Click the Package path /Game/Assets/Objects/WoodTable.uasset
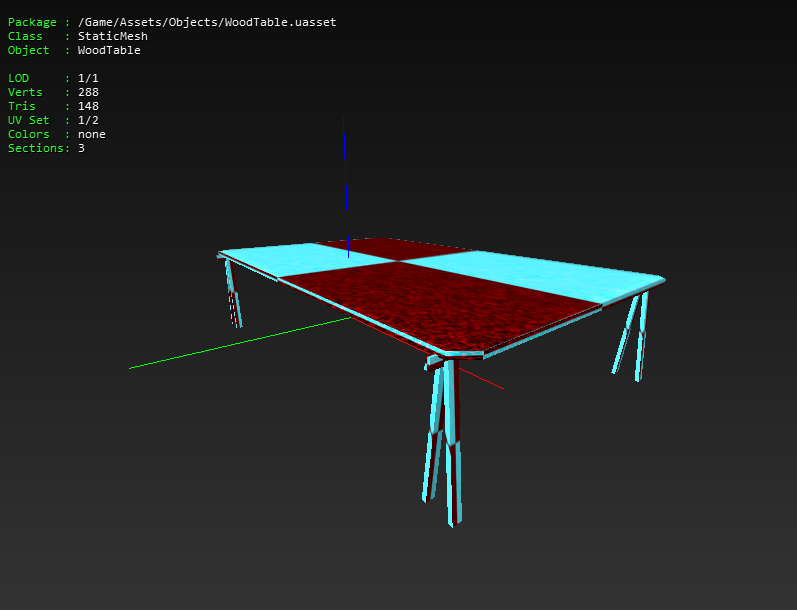The height and width of the screenshot is (610, 797). (x=207, y=22)
